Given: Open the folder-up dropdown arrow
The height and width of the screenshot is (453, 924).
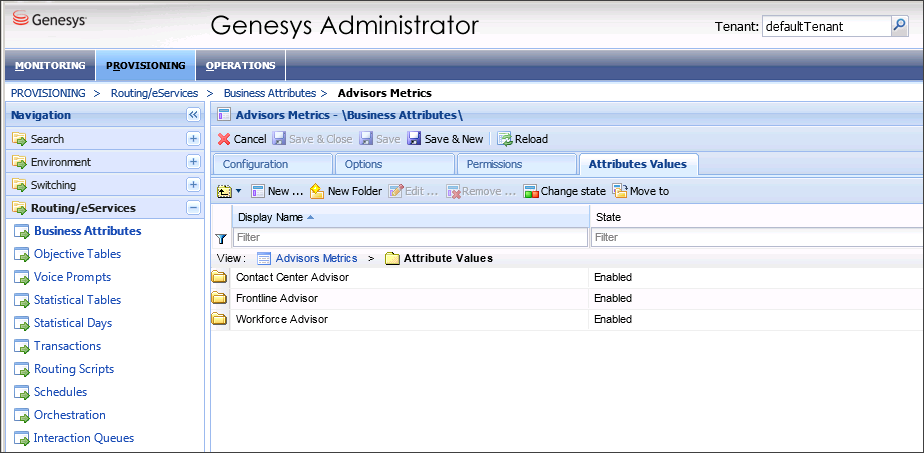Looking at the screenshot, I should coord(239,191).
